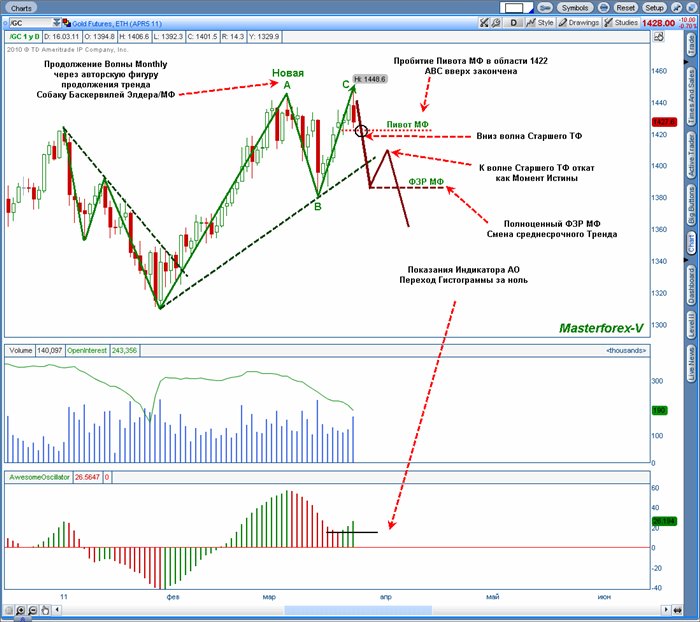
Task: Click the Symbols button
Action: pos(575,8)
